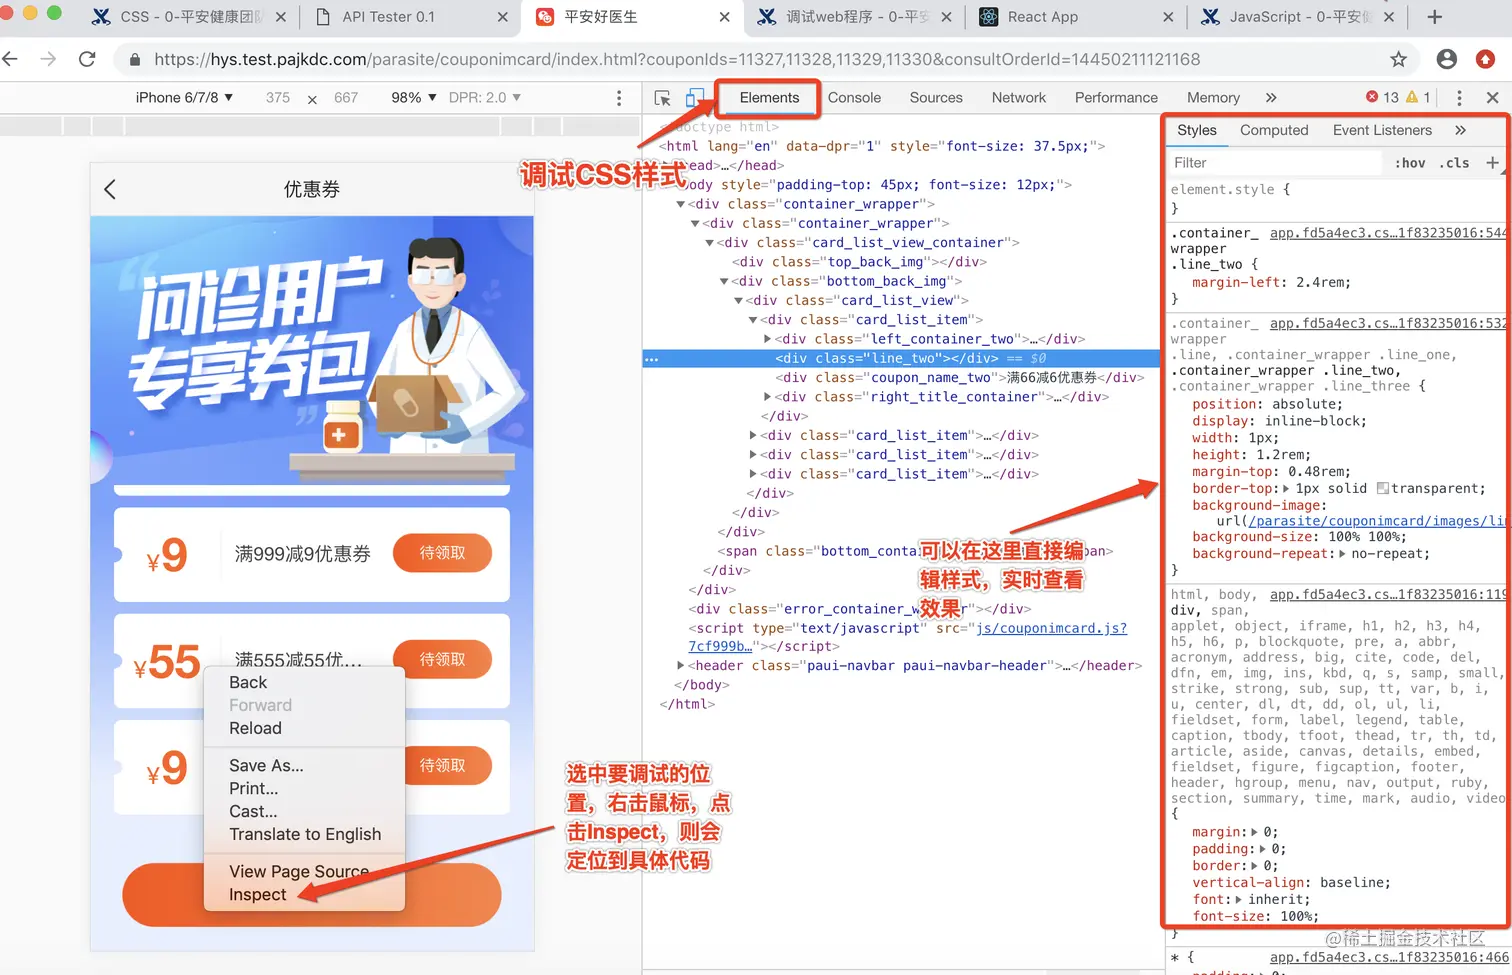Open app.fd5a4ec3 stylesheet link for margin-left rule
Screen dimensions: 1512x975
(1387, 233)
